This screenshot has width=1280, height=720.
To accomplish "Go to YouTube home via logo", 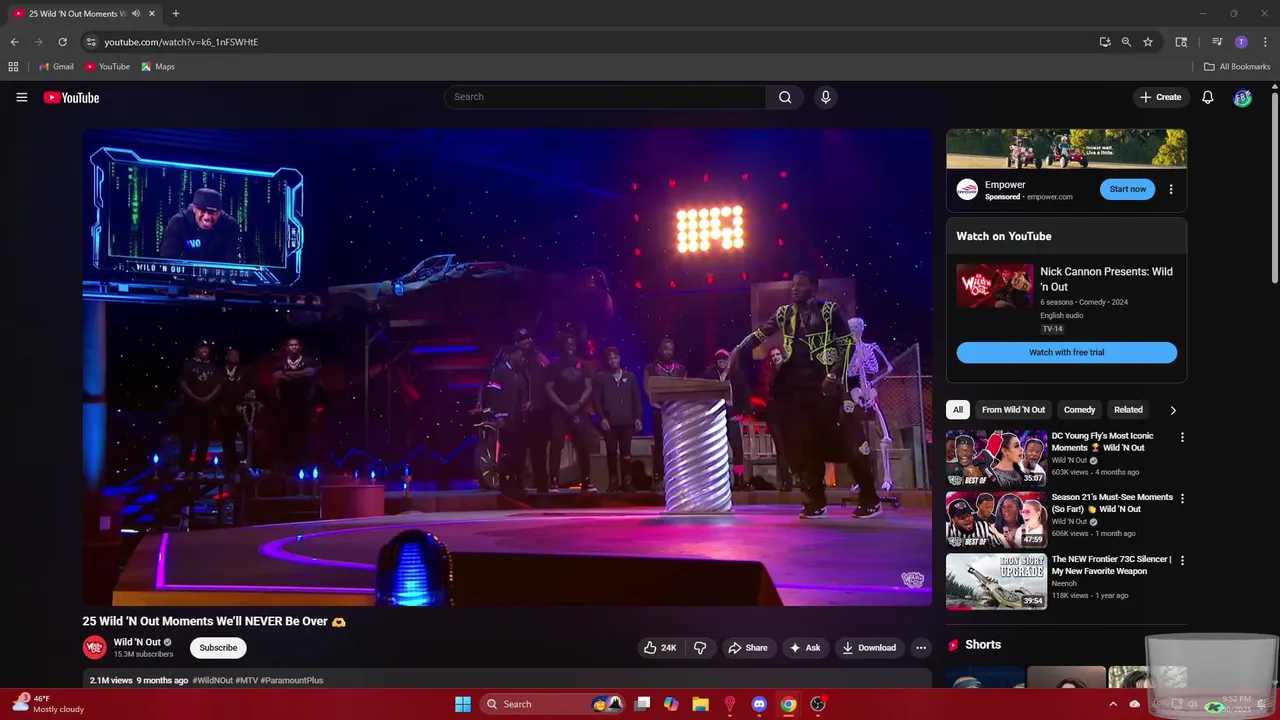I will tap(71, 97).
